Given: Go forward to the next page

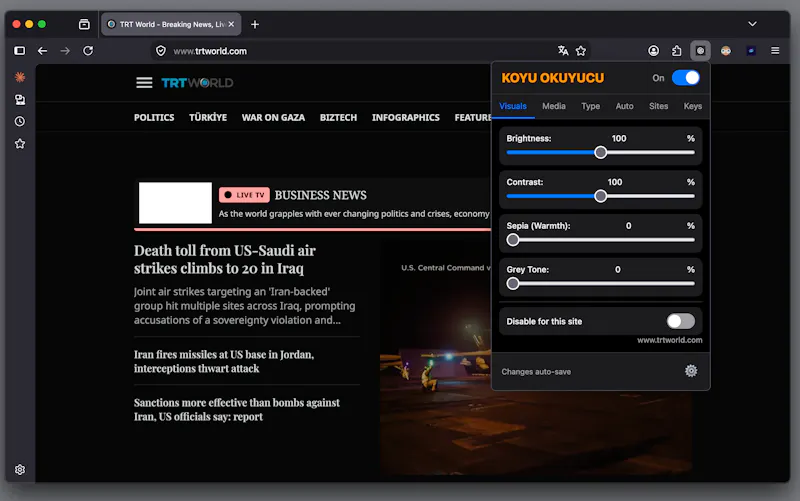Looking at the screenshot, I should click(65, 51).
